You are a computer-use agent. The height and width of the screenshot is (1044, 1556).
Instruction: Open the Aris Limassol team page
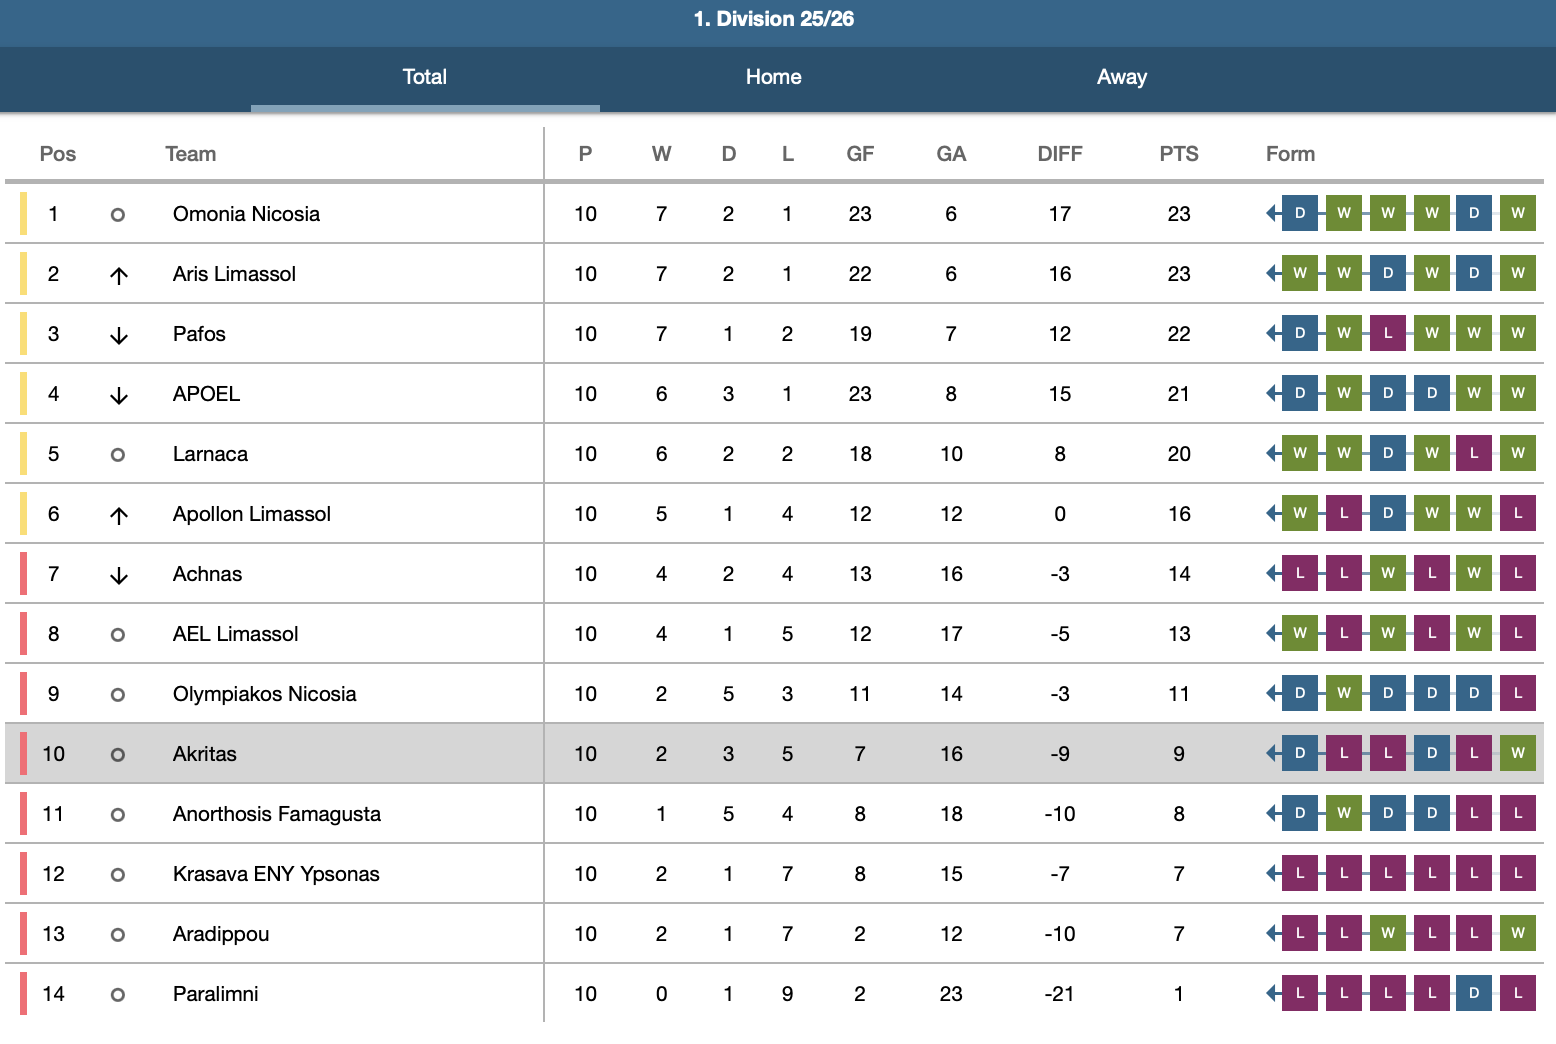[234, 274]
